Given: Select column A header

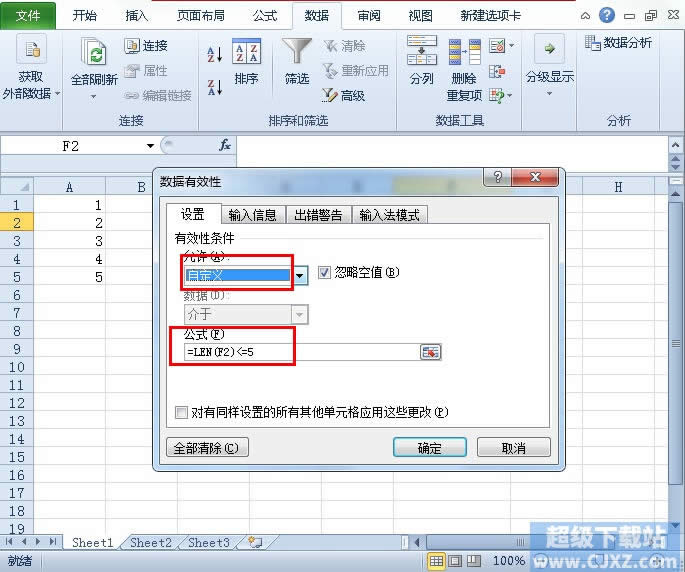Looking at the screenshot, I should click(x=69, y=187).
